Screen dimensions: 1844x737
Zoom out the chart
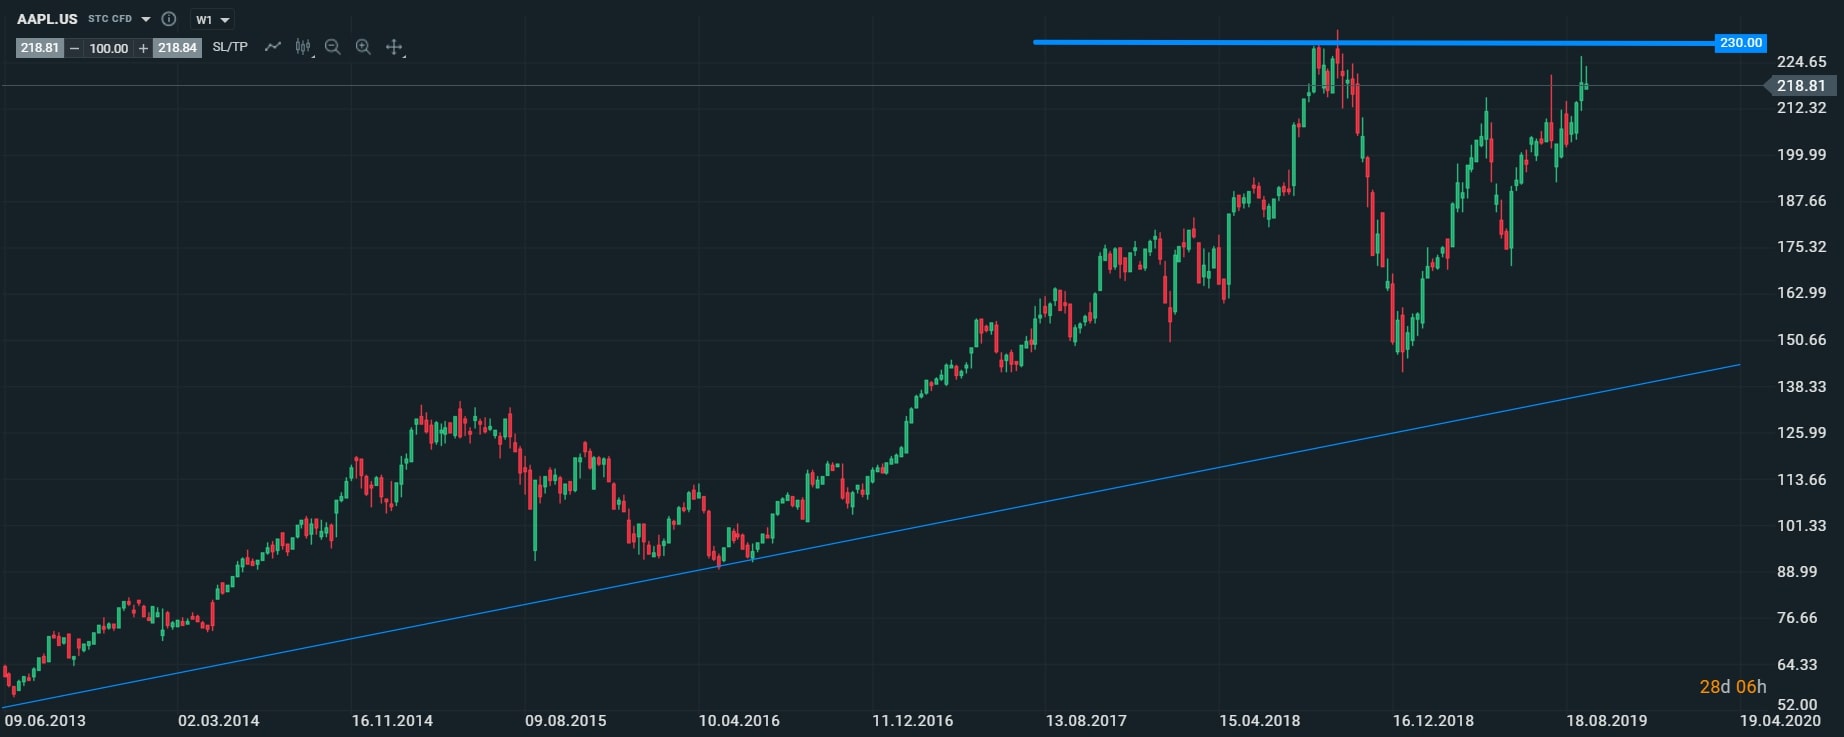click(333, 47)
